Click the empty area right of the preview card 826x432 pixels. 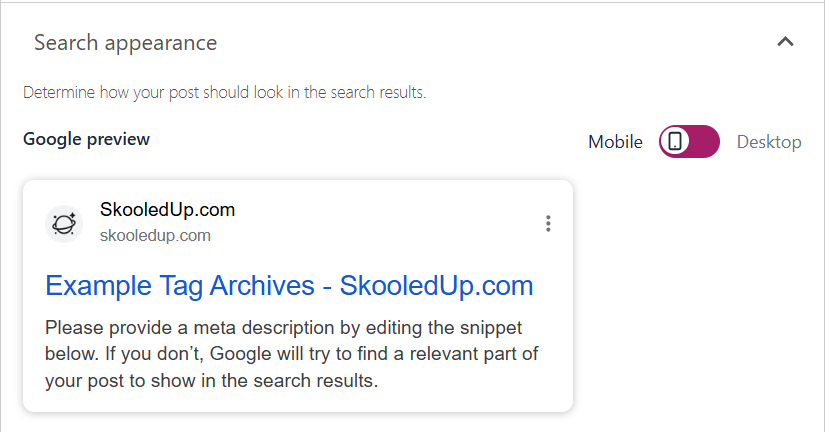[700, 300]
